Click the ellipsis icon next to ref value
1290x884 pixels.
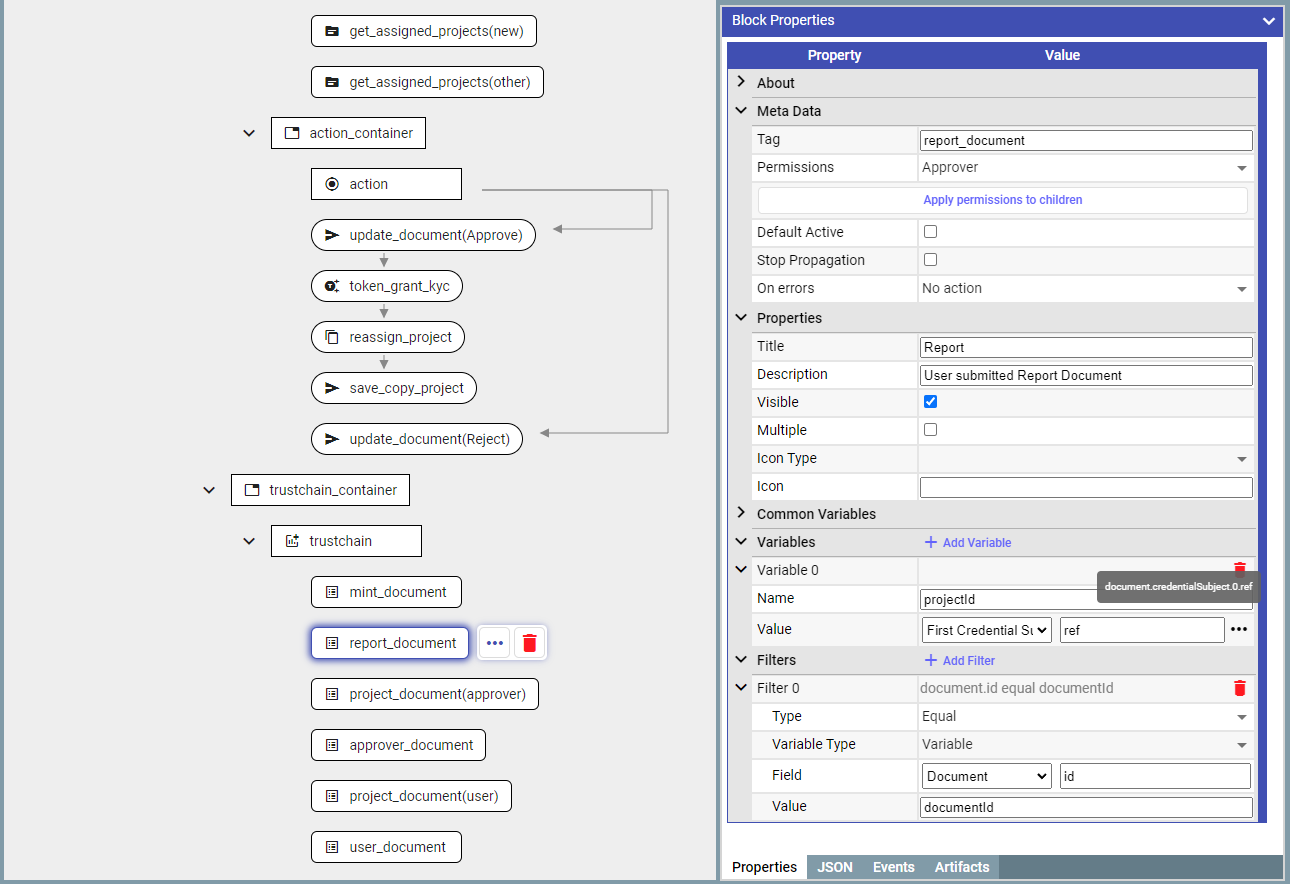click(x=1239, y=630)
